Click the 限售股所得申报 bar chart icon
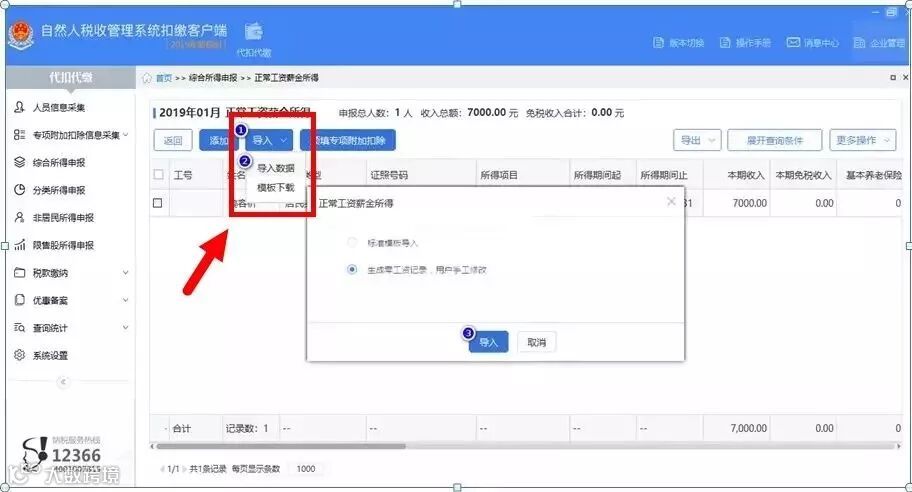 19,245
